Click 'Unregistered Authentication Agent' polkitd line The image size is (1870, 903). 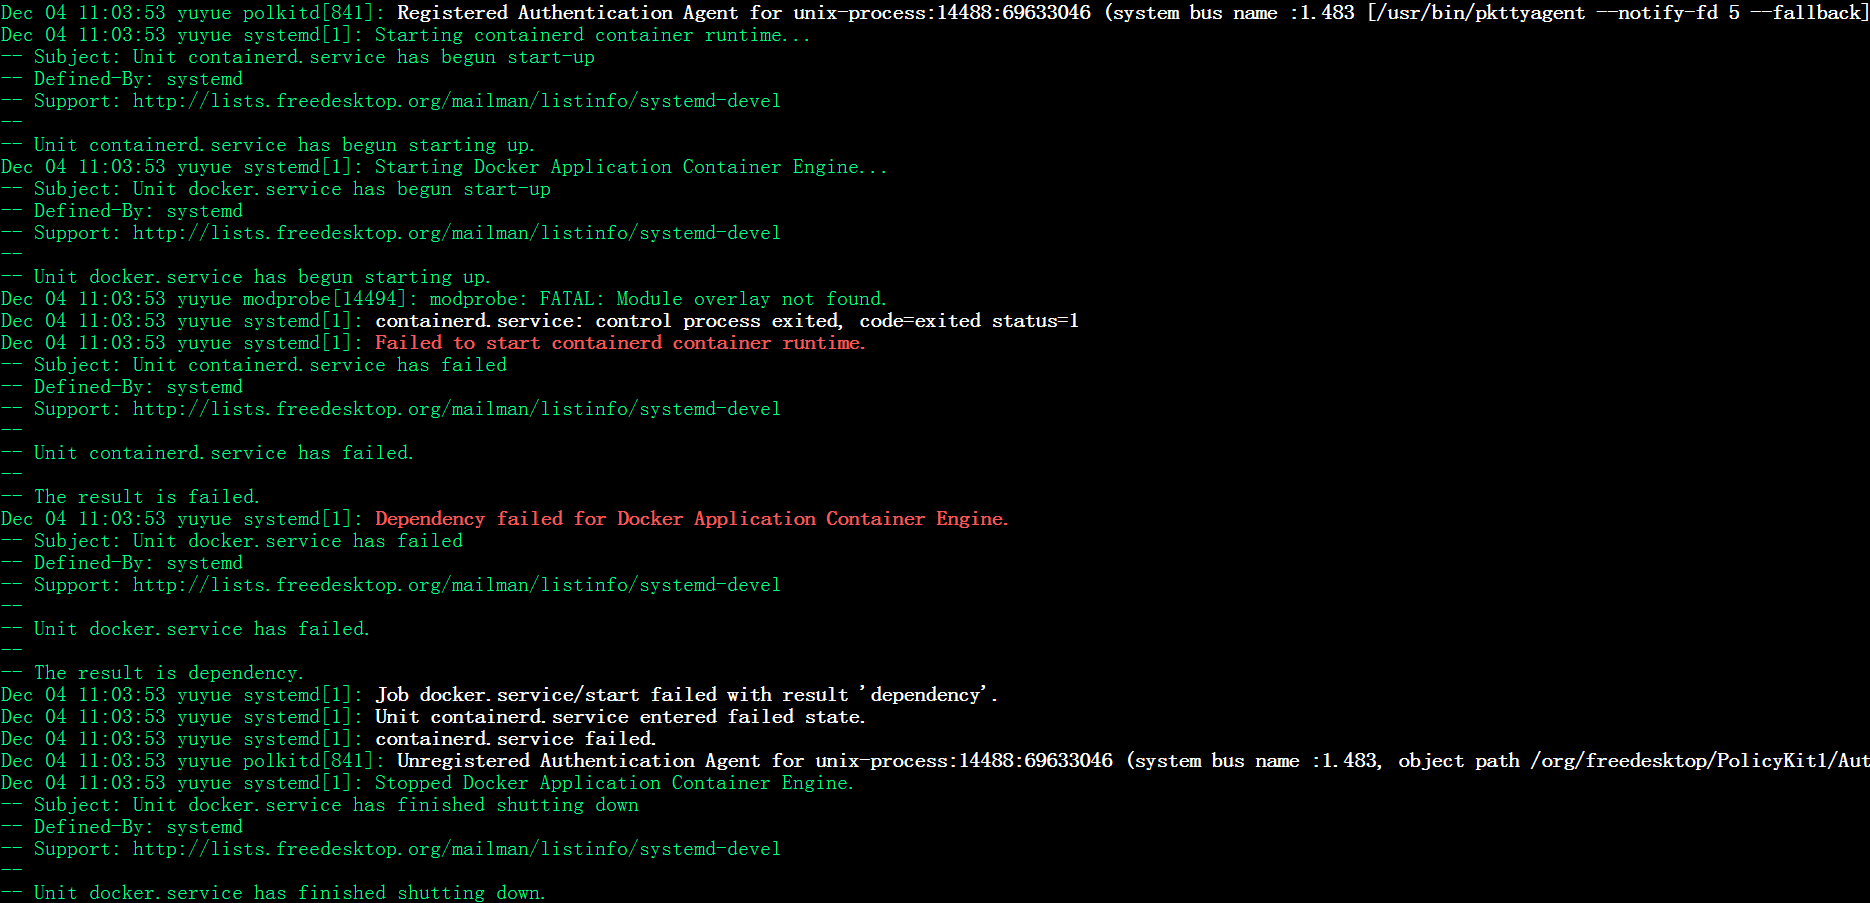coord(935,761)
